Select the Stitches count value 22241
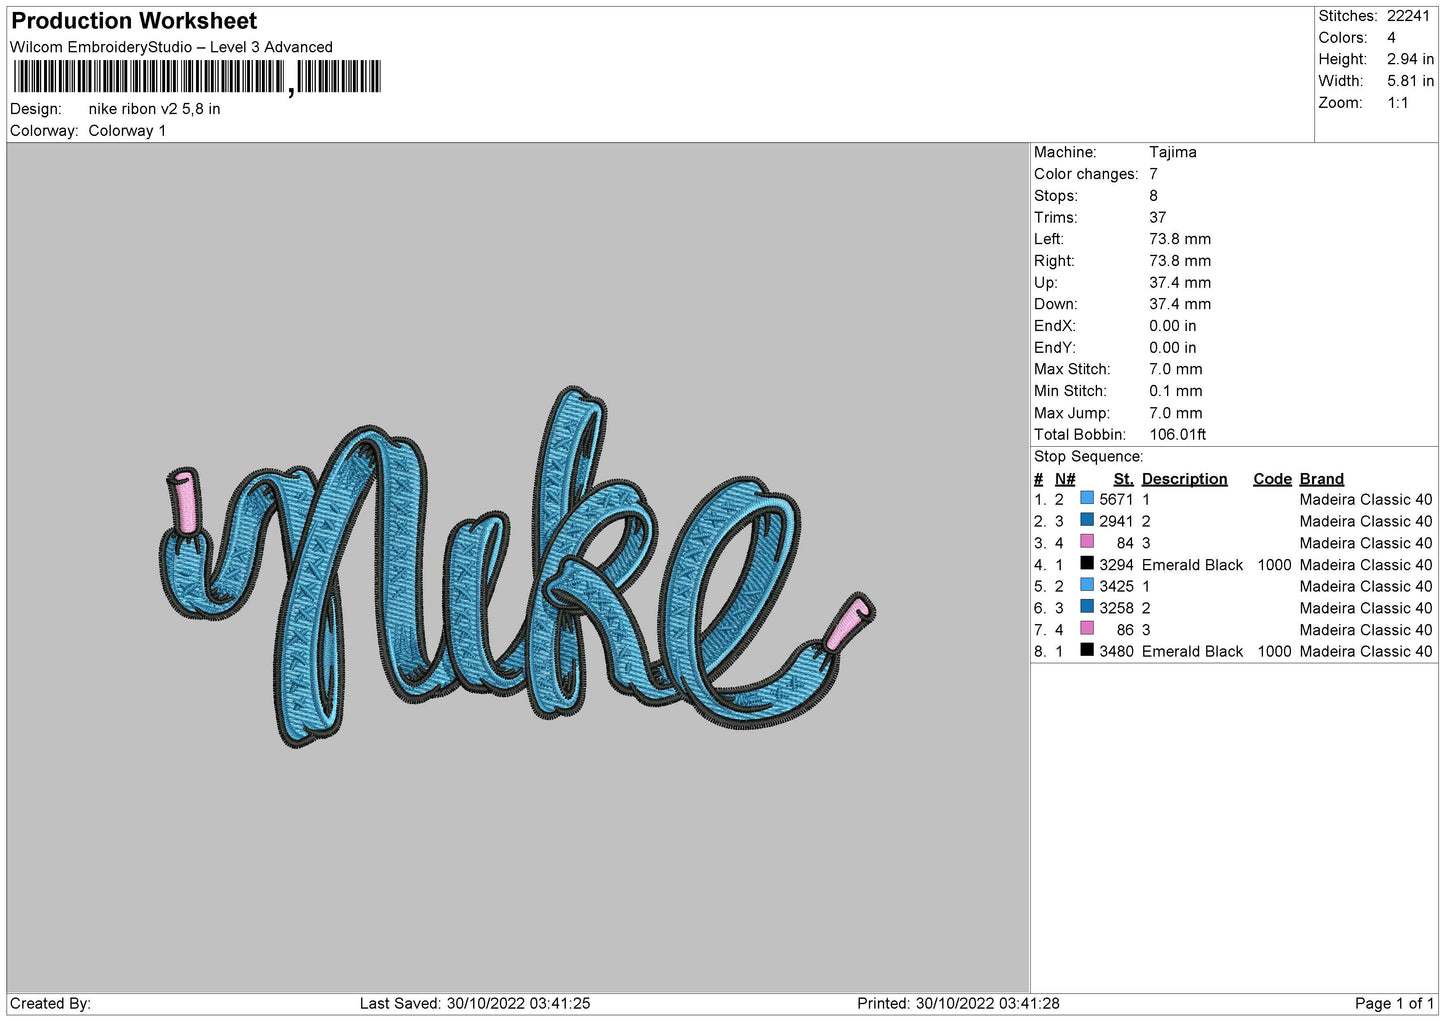The width and height of the screenshot is (1445, 1021). point(1408,16)
